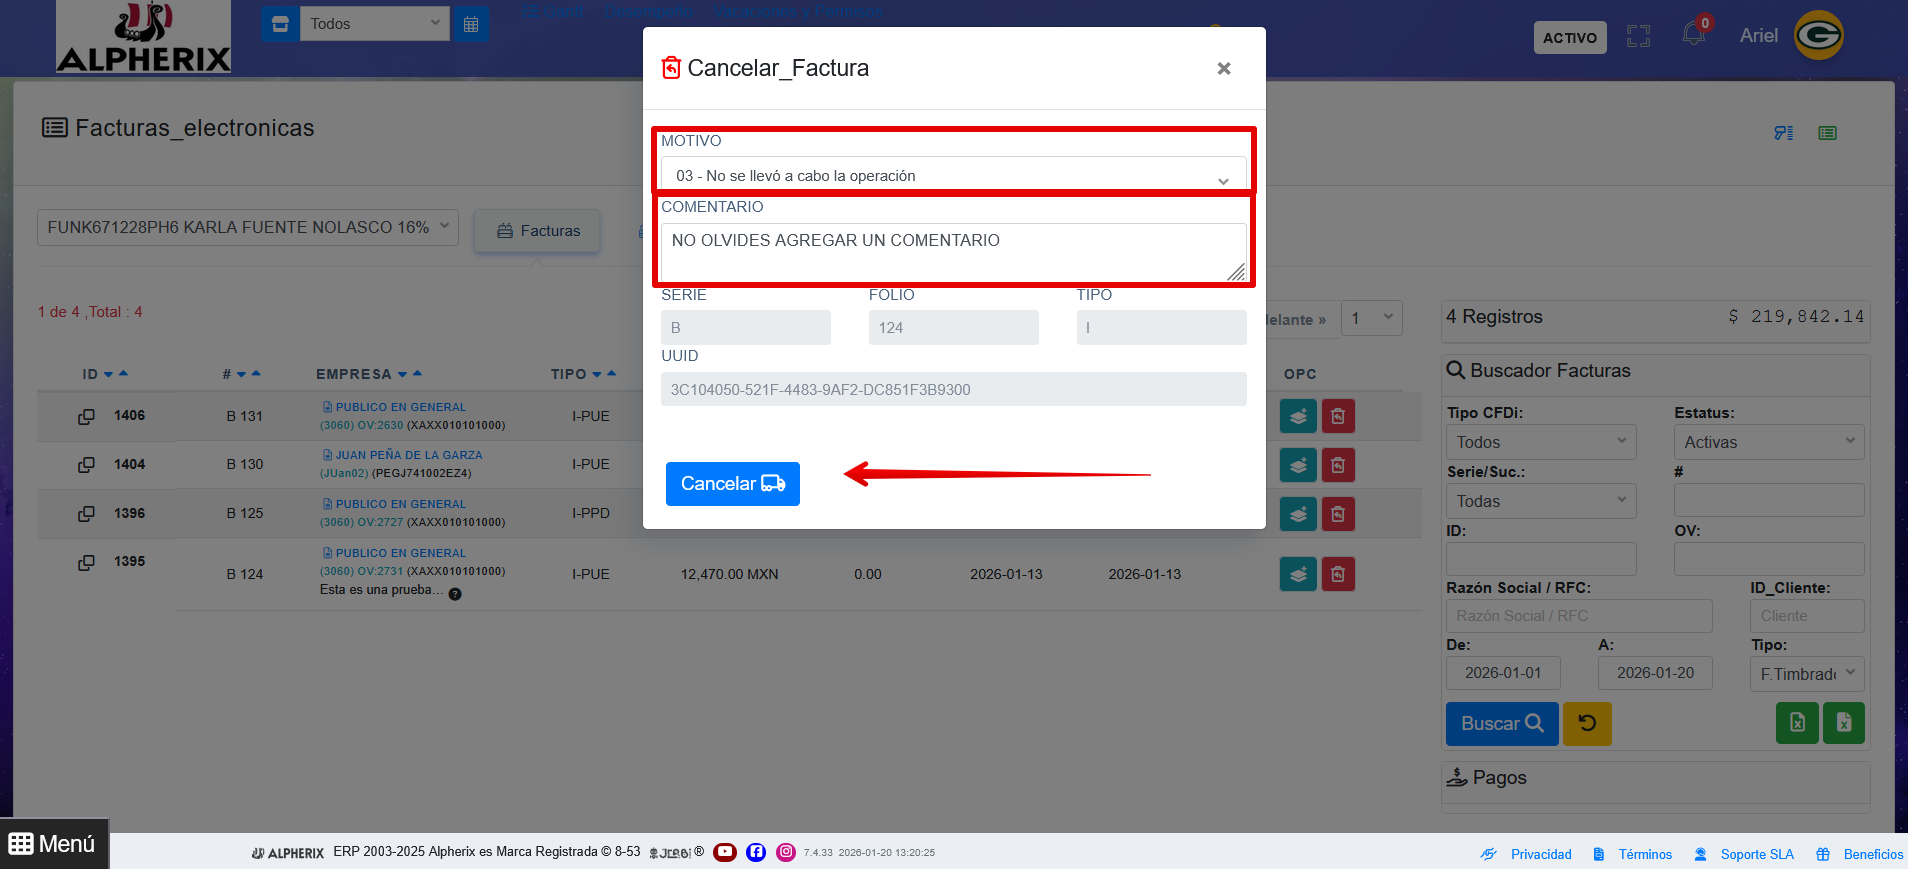
Task: Switch to the Facturas tab
Action: click(538, 231)
